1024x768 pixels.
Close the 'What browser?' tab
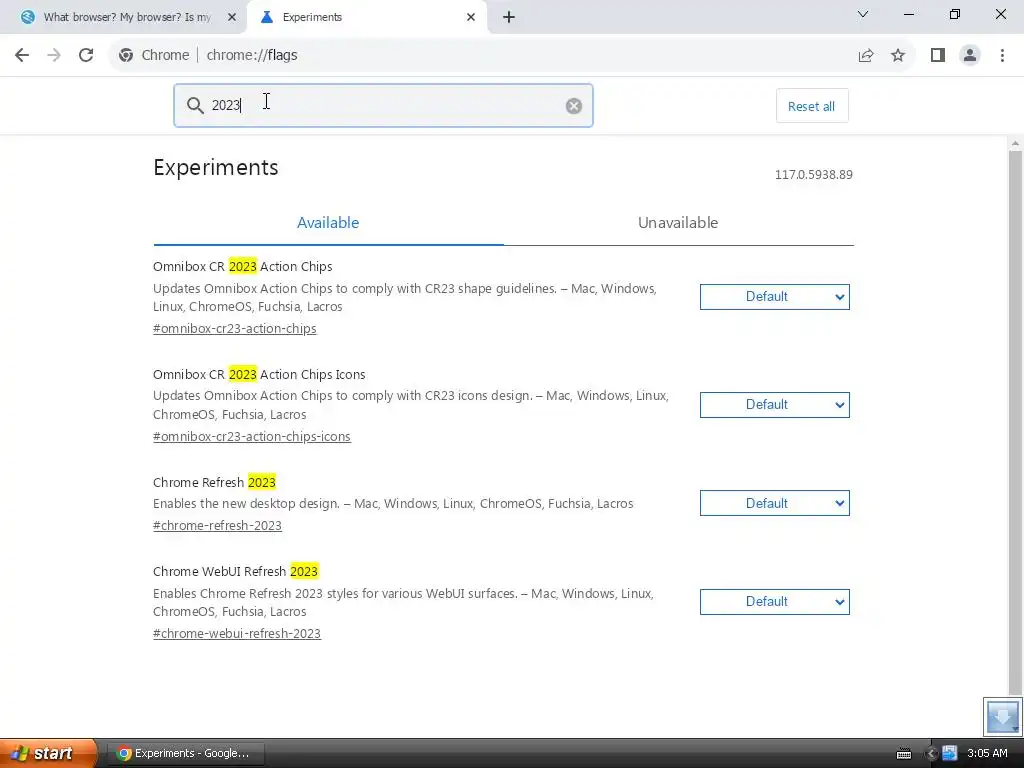[x=231, y=17]
